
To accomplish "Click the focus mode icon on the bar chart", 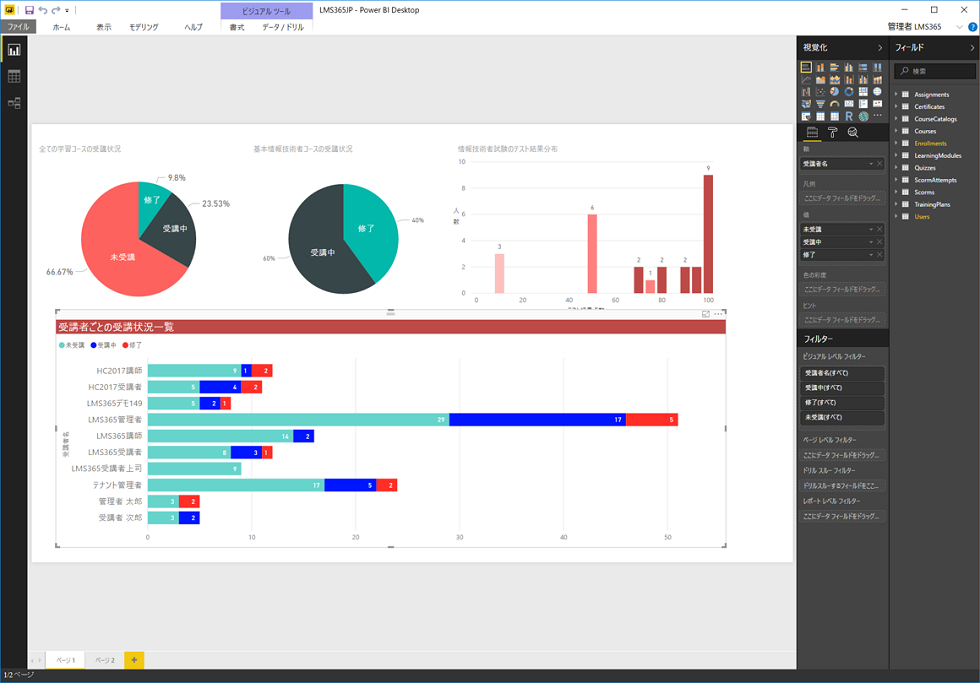I will click(x=706, y=314).
